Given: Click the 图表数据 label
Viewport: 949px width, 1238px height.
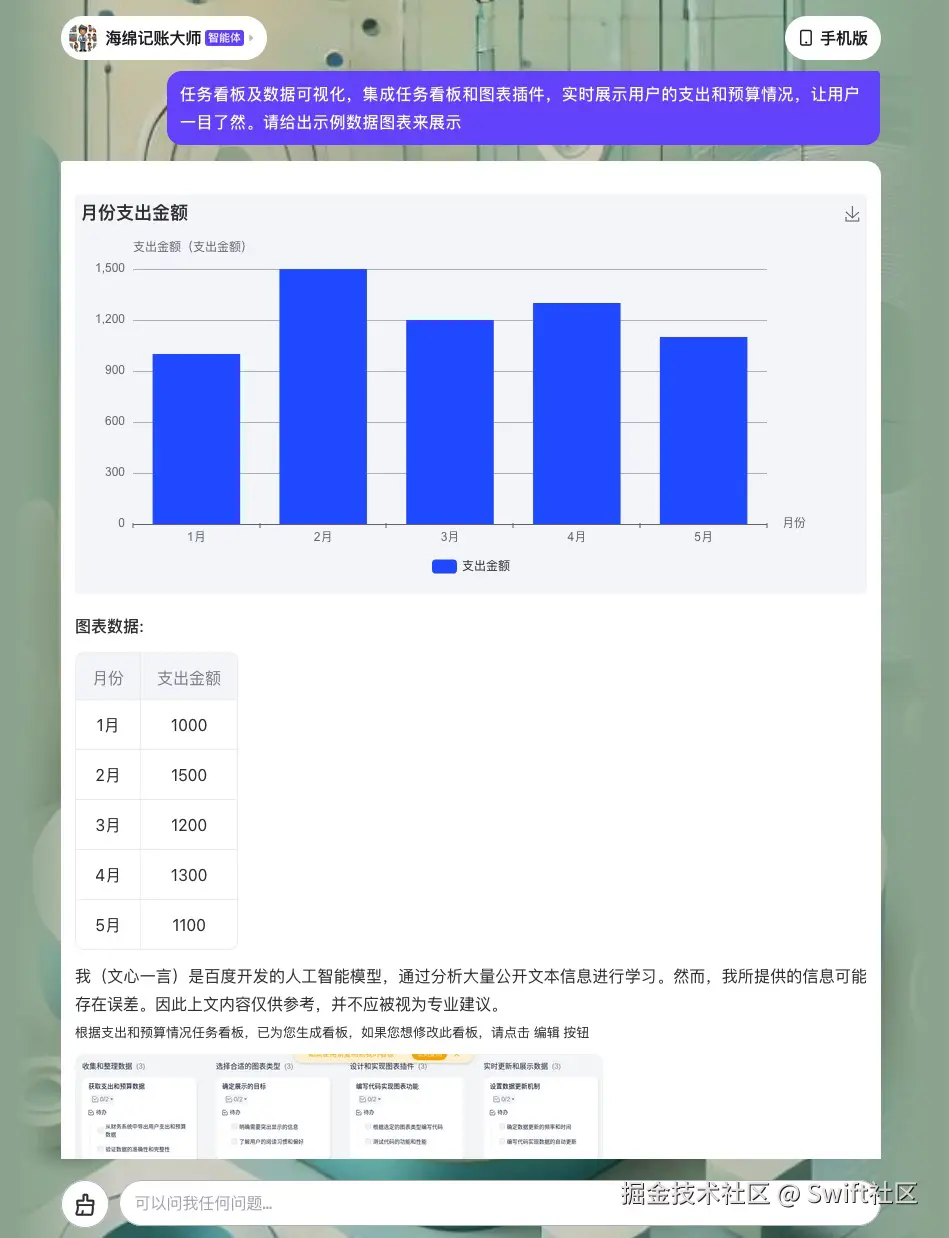Looking at the screenshot, I should pos(109,627).
